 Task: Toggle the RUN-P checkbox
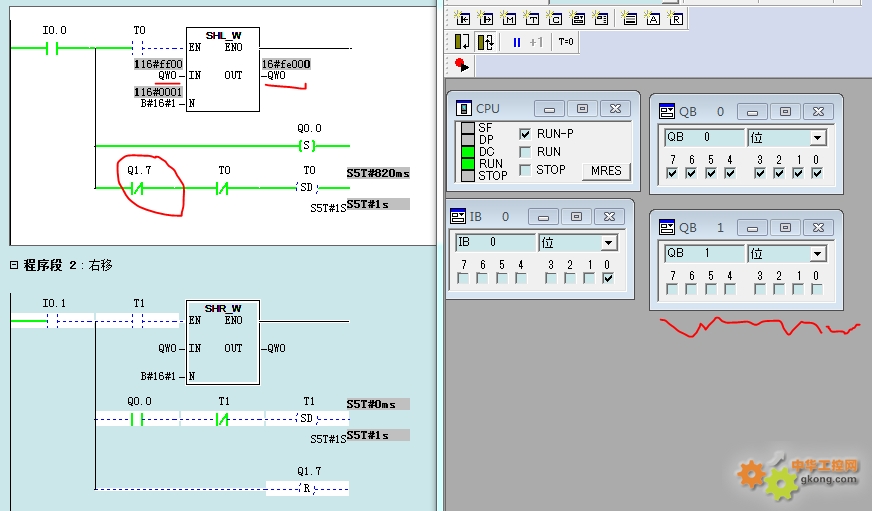pyautogui.click(x=524, y=134)
